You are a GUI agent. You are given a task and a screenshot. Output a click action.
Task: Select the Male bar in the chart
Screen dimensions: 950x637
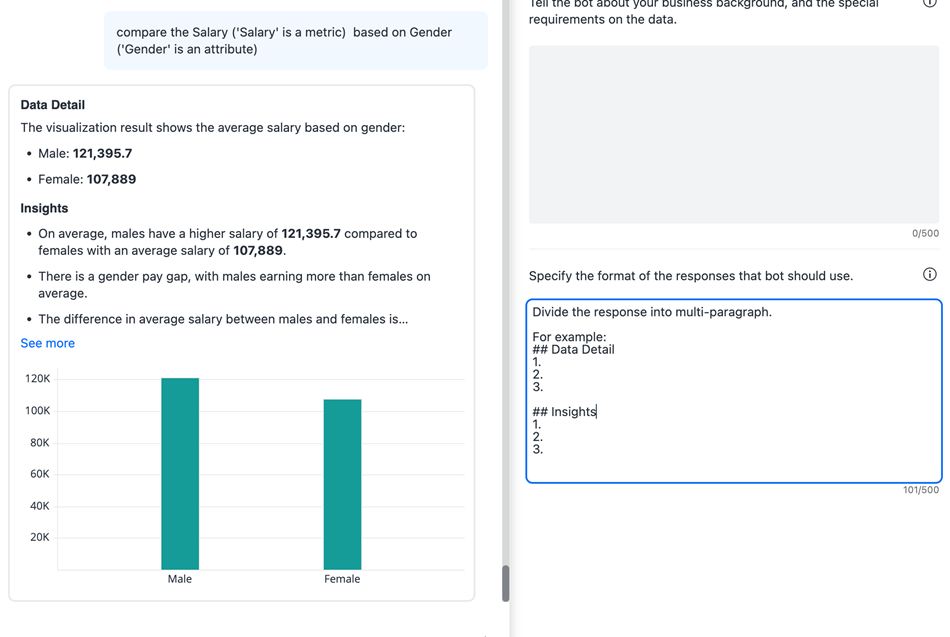click(180, 473)
